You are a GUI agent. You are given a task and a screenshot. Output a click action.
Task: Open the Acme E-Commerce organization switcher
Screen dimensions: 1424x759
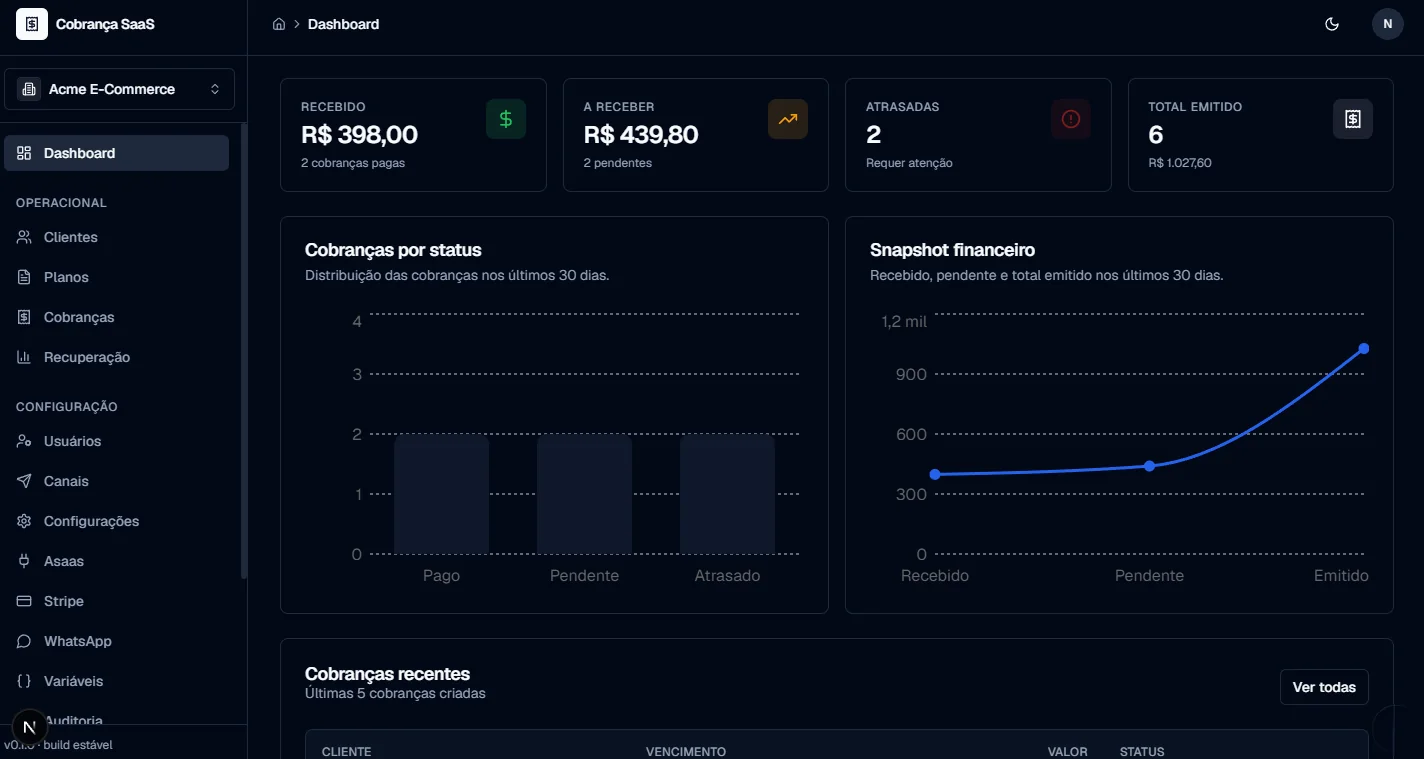[x=119, y=89]
